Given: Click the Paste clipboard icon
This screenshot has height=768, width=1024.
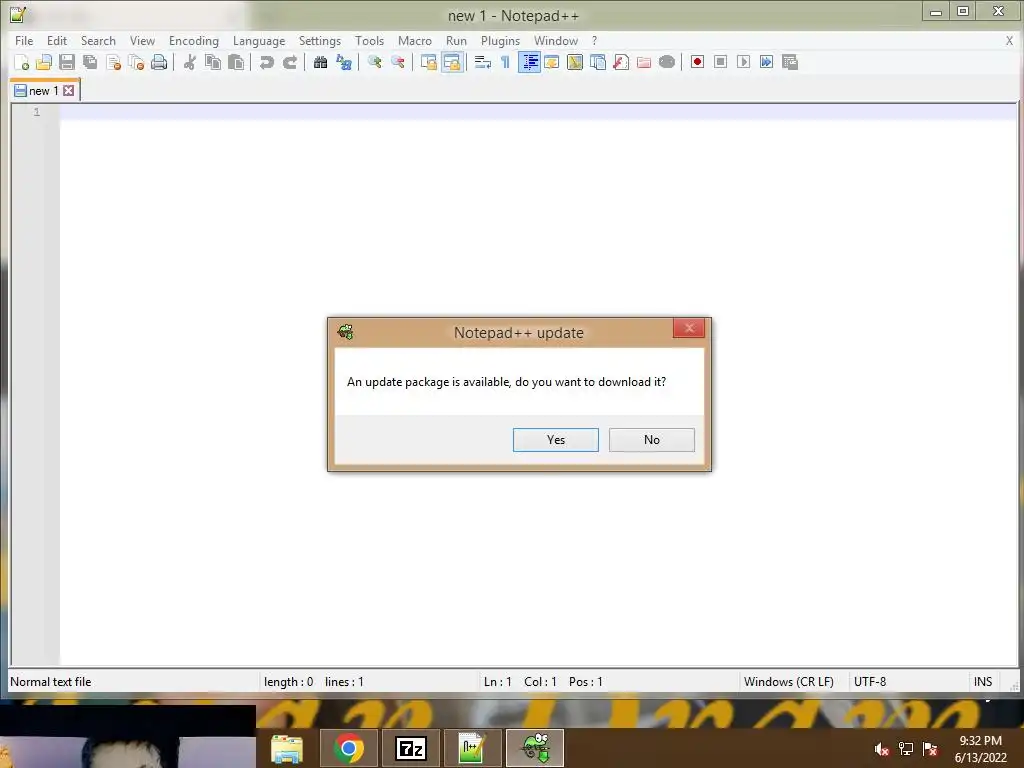Looking at the screenshot, I should coord(236,62).
